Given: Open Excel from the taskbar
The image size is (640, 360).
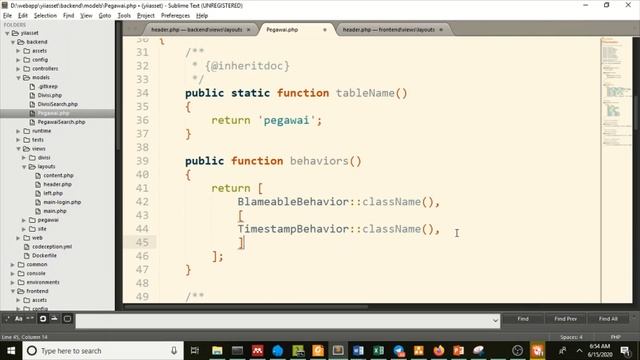Looking at the screenshot, I should pos(378,351).
